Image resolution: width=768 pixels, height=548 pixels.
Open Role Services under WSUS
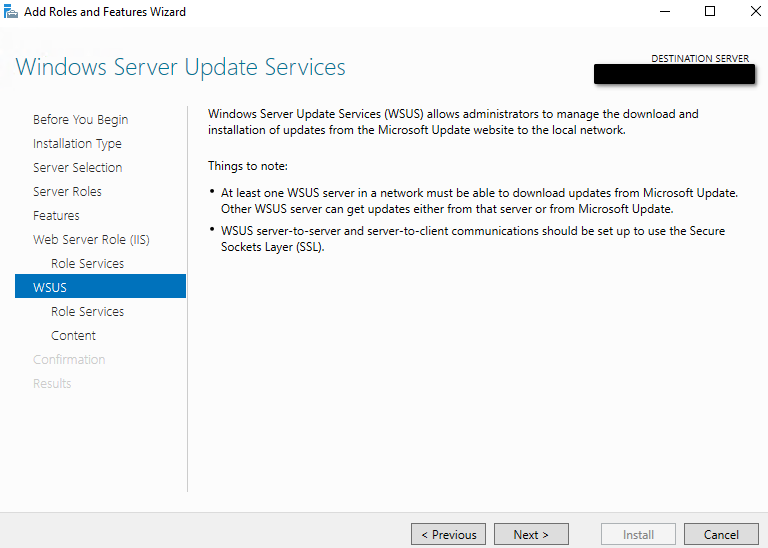coord(87,311)
